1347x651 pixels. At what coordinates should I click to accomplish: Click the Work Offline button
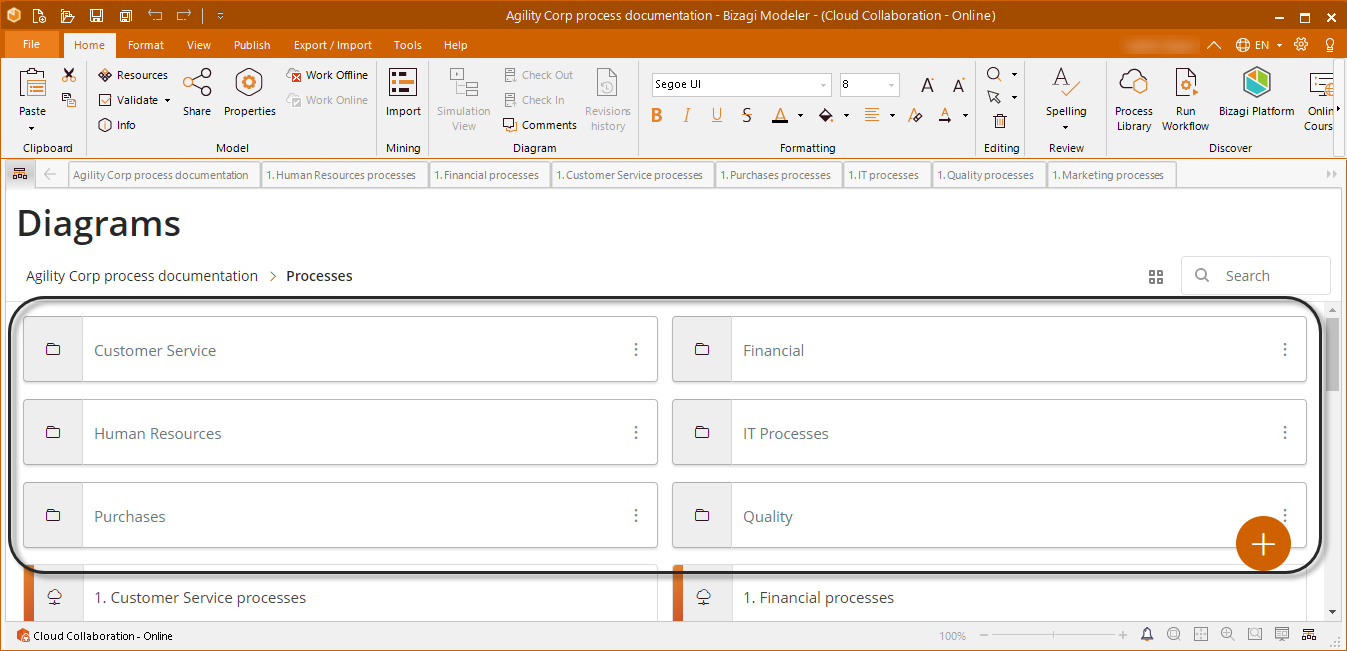[x=327, y=75]
